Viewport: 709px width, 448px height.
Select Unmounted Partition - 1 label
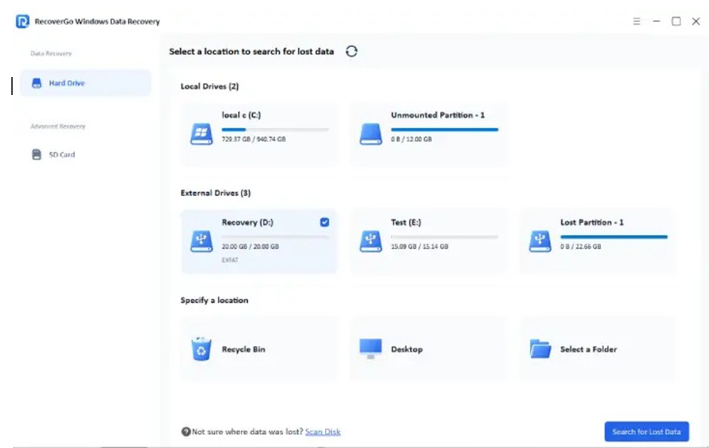coord(438,115)
